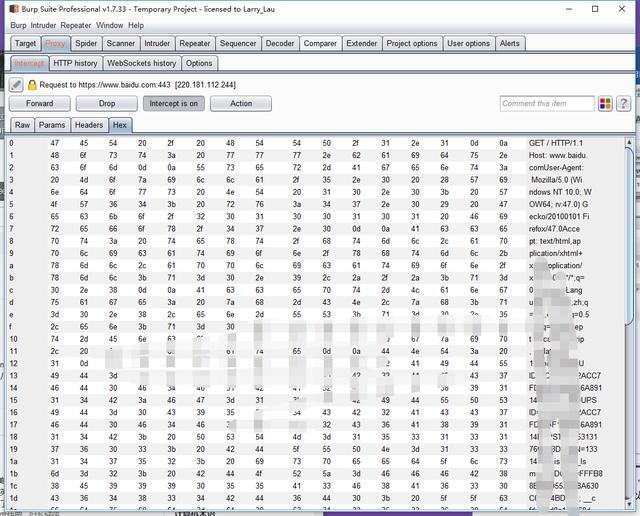Open the Repeater menu in menu bar
The image size is (640, 516).
click(76, 25)
